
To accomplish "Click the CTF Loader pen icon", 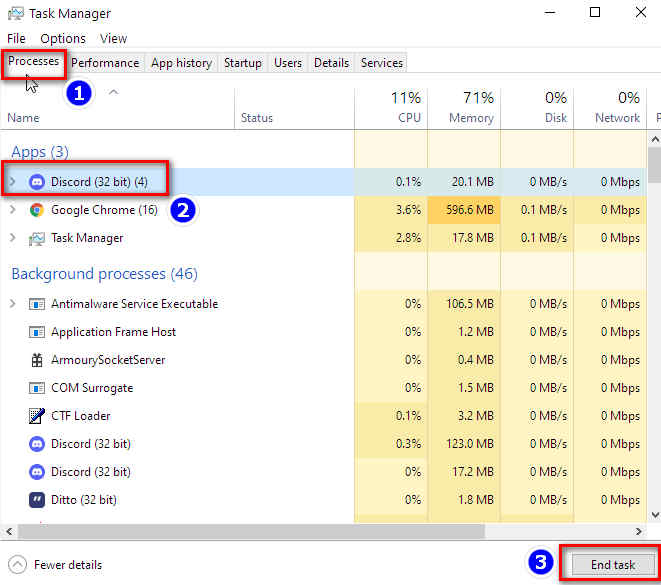I will pos(37,416).
